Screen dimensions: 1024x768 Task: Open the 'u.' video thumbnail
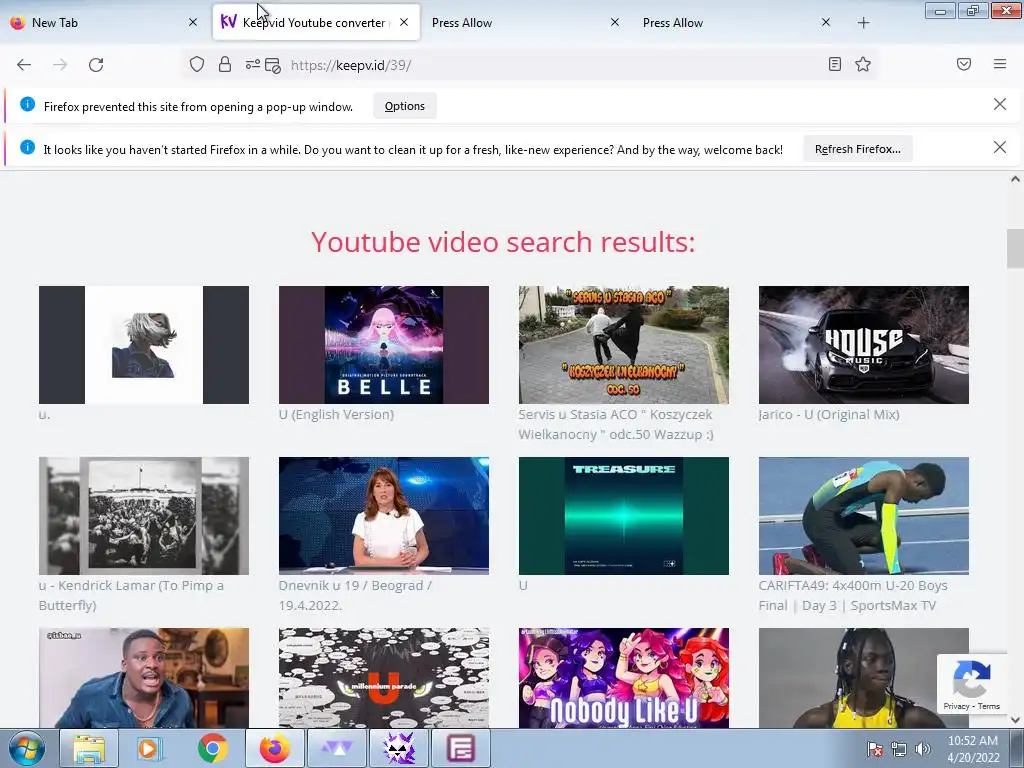click(x=144, y=345)
